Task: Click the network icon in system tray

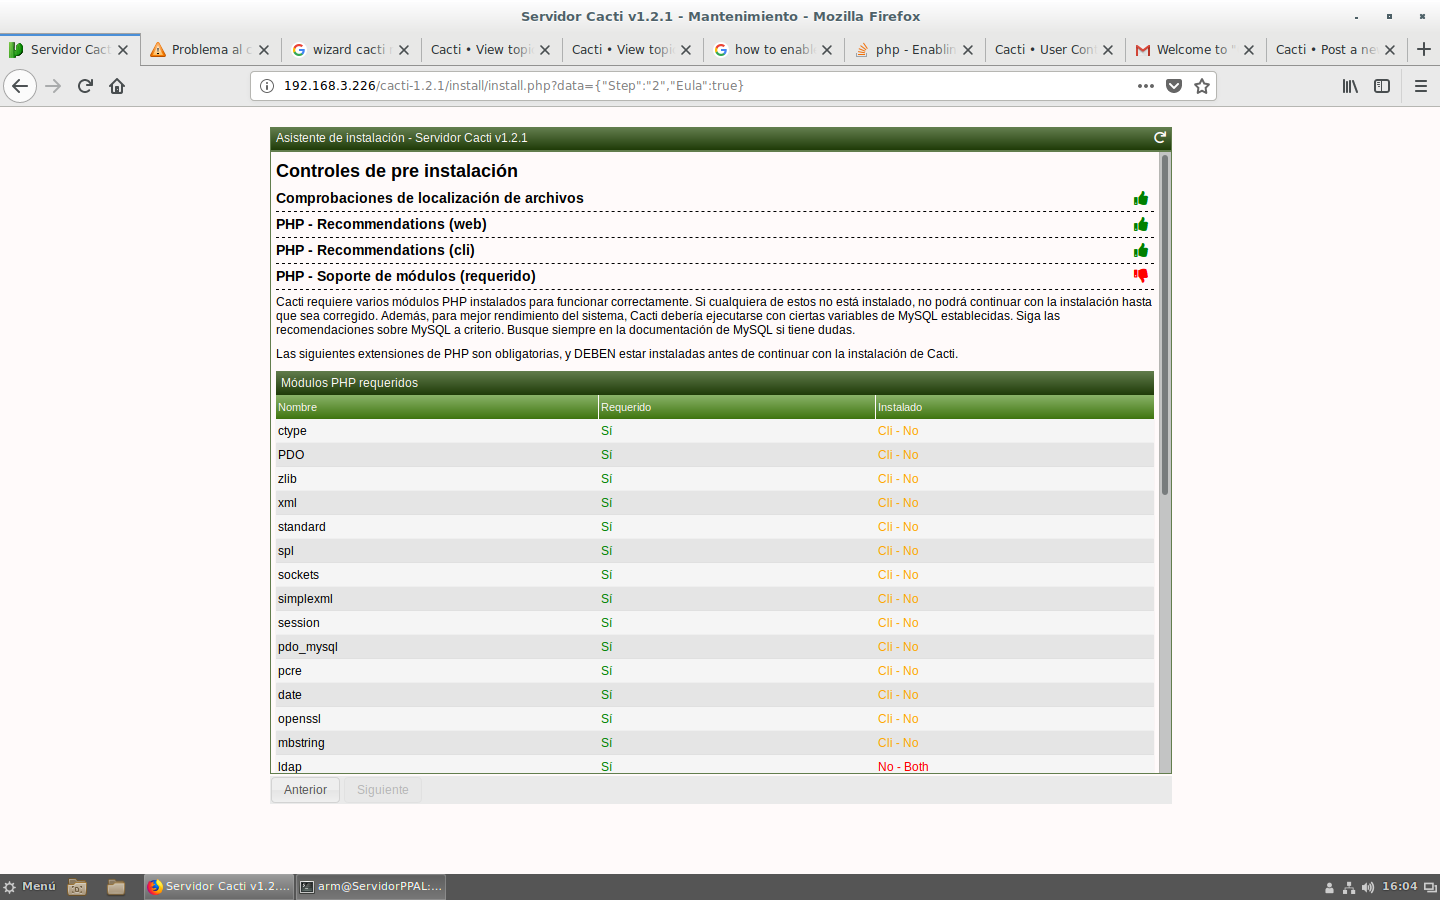Action: 1348,888
